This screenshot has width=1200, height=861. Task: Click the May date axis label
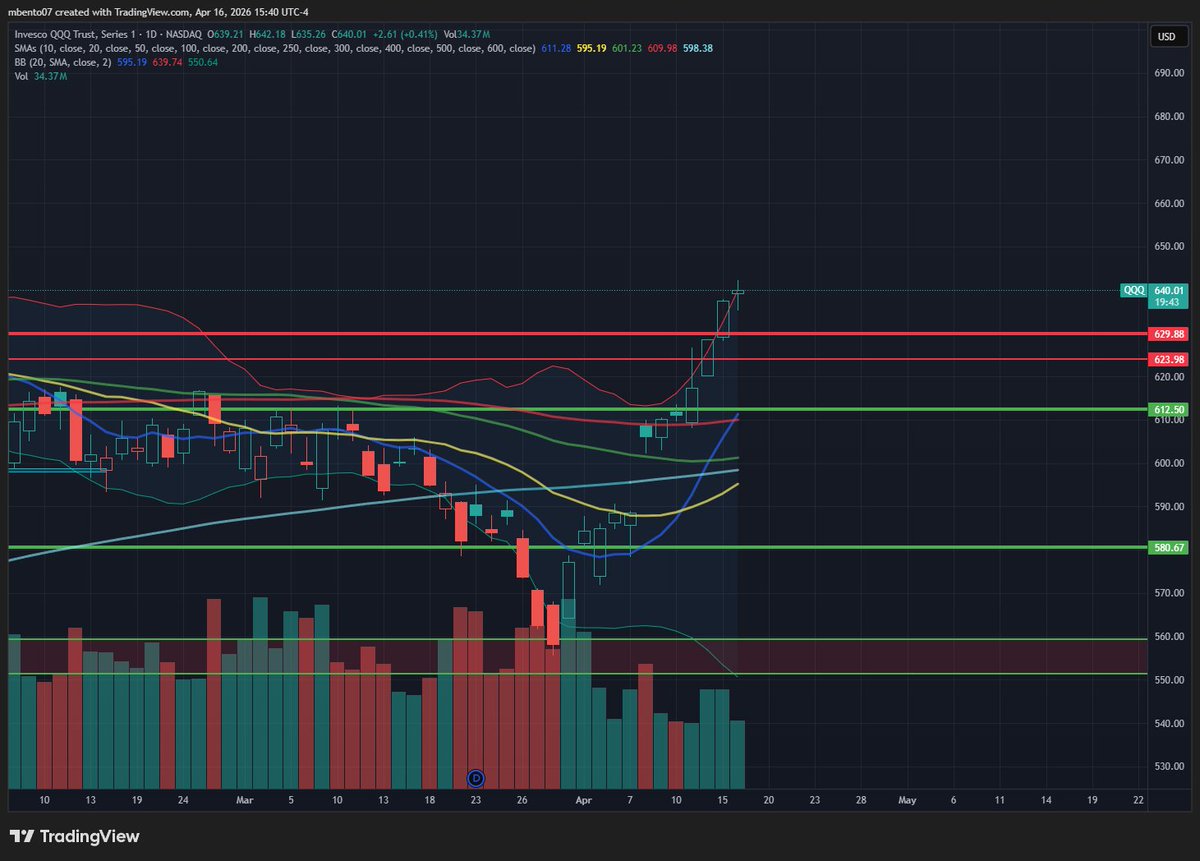coord(907,801)
